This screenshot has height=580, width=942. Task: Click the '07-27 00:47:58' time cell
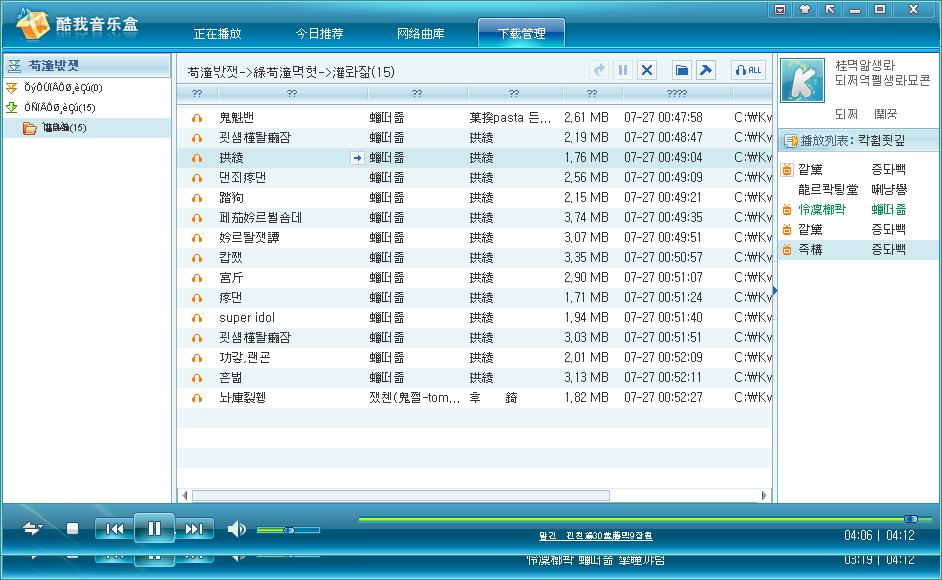pos(663,117)
